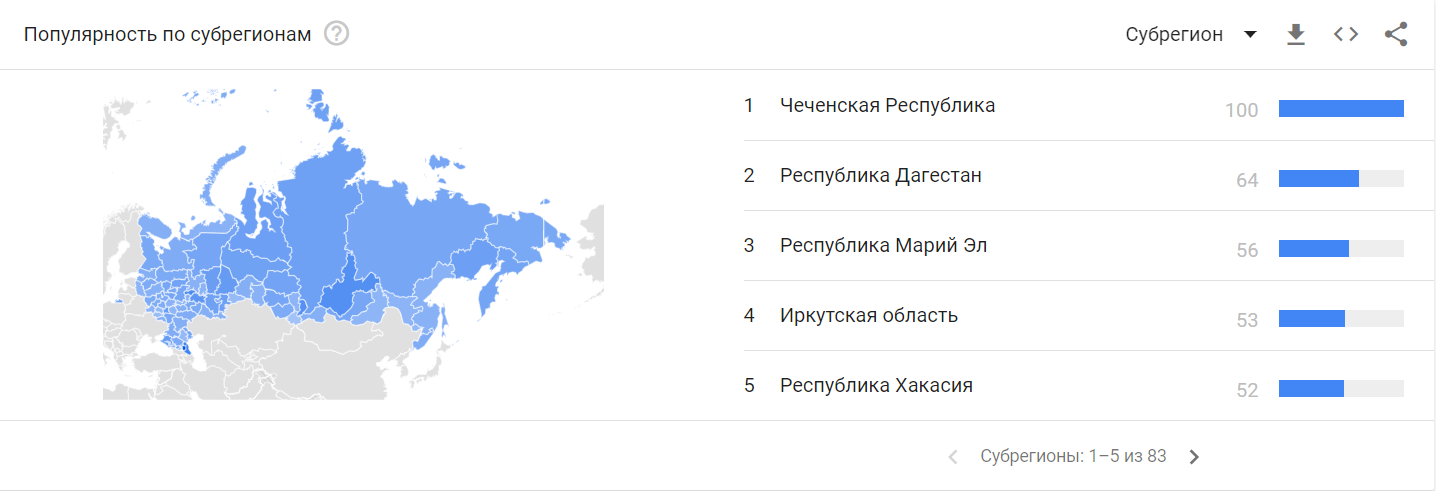The height and width of the screenshot is (491, 1436).
Task: Open the Субрегион dropdown
Action: (1174, 34)
